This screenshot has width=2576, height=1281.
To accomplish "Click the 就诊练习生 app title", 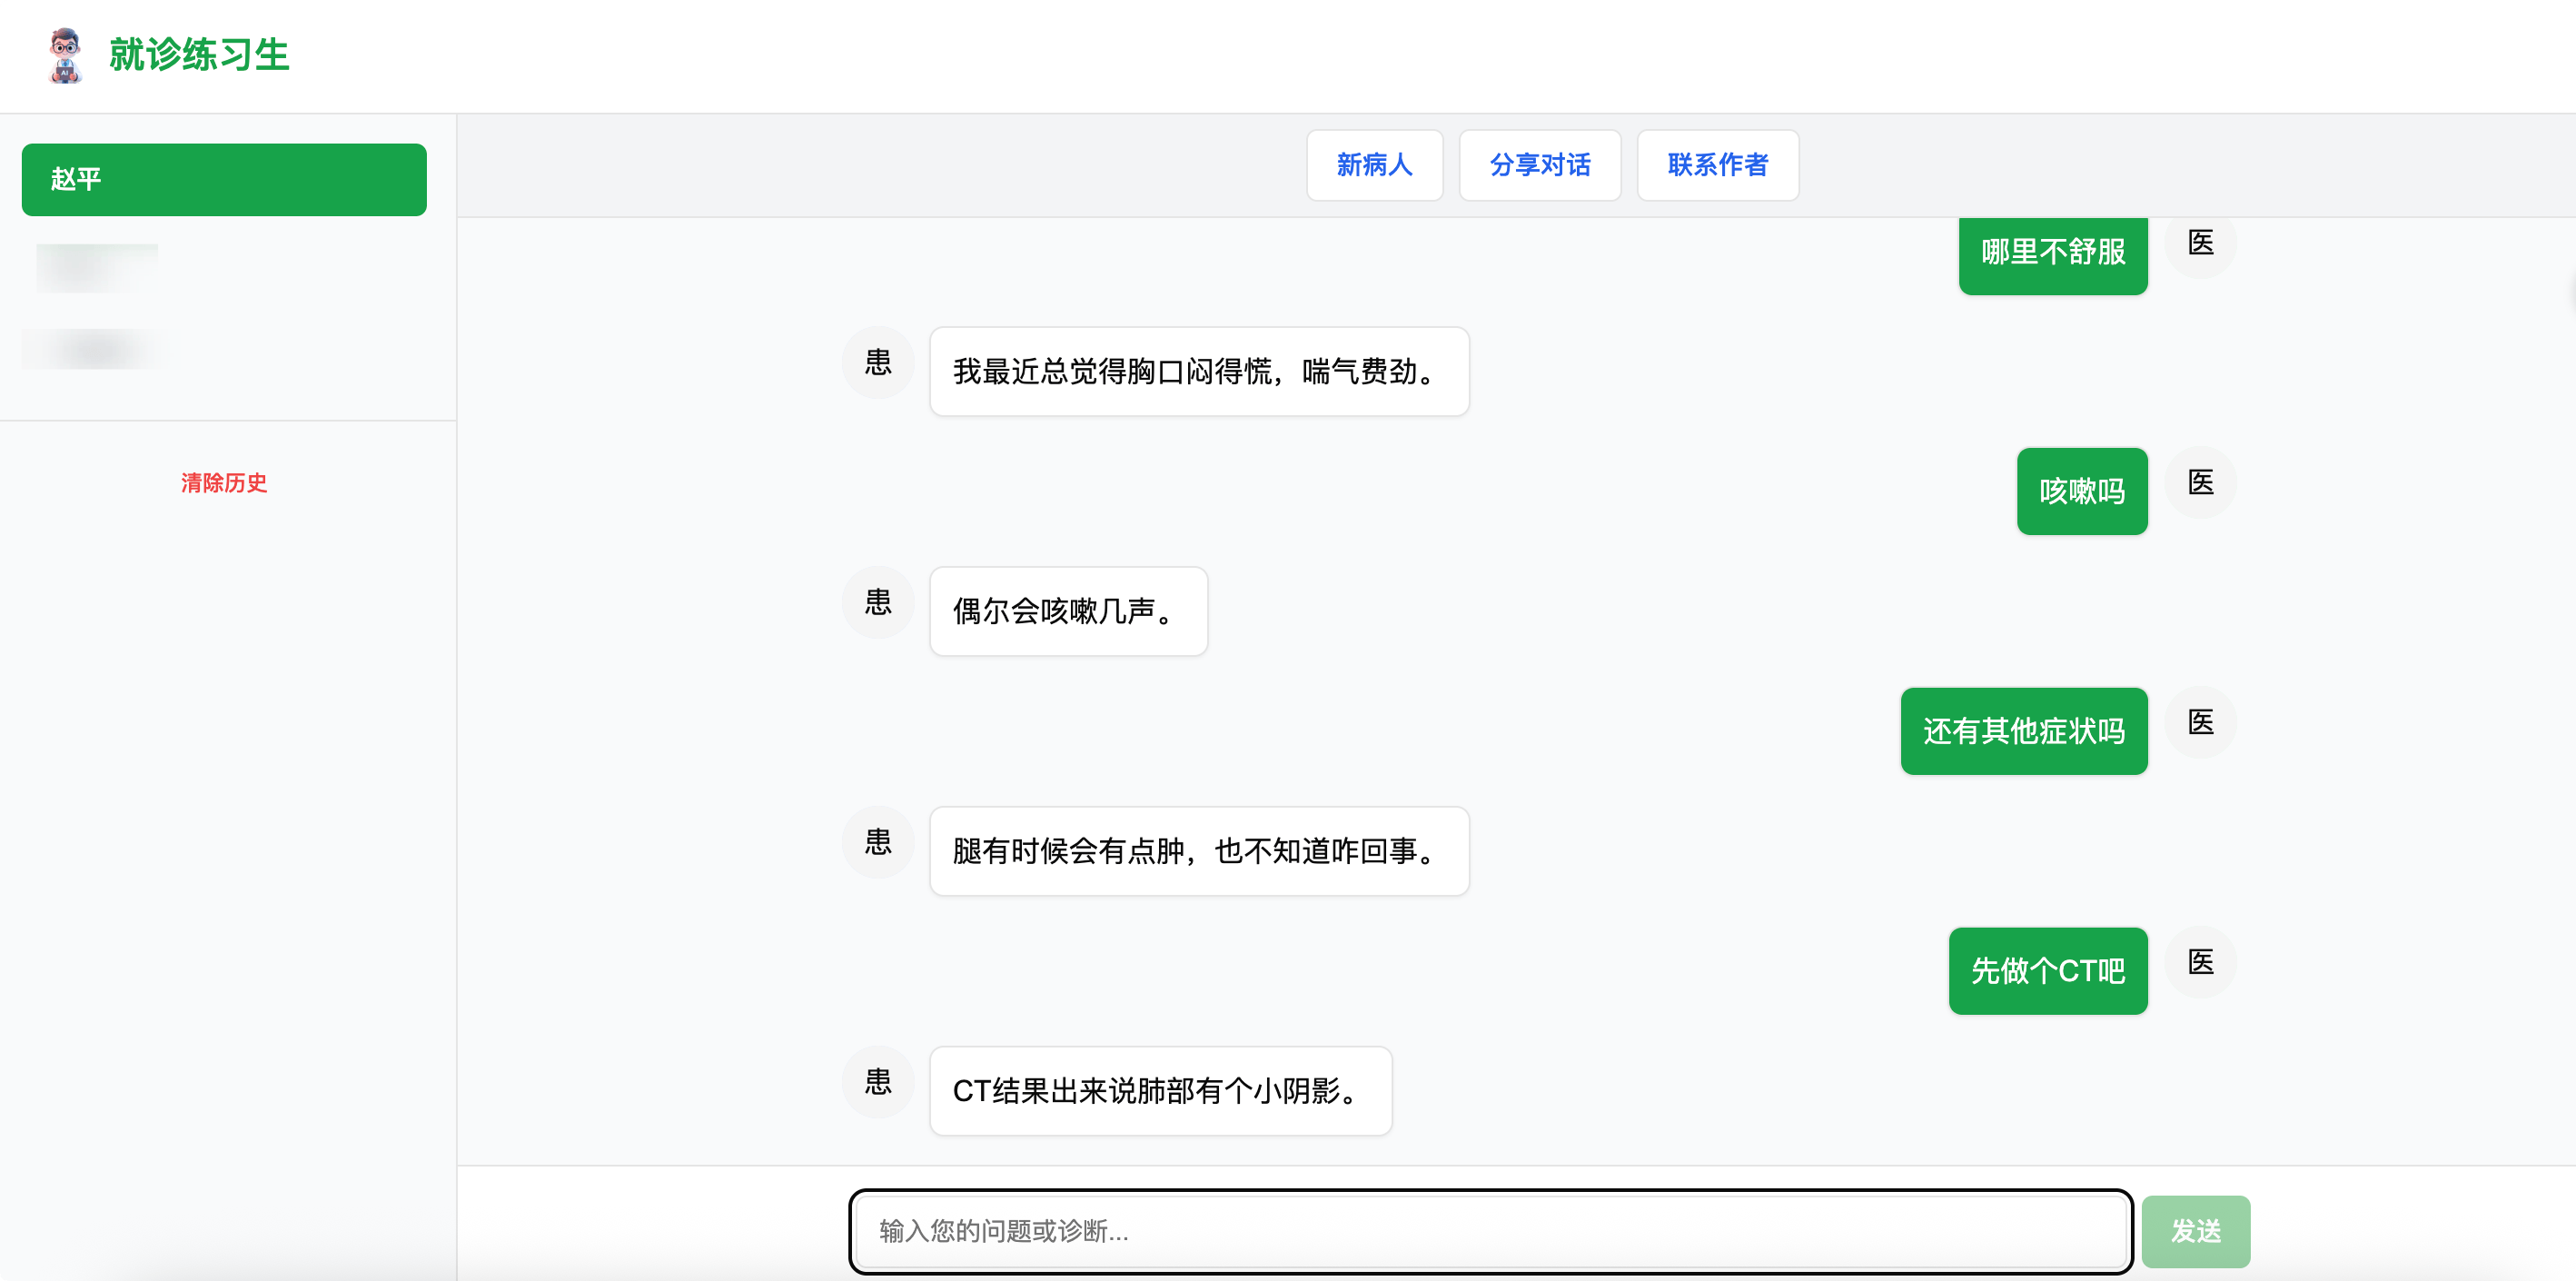I will click(198, 55).
